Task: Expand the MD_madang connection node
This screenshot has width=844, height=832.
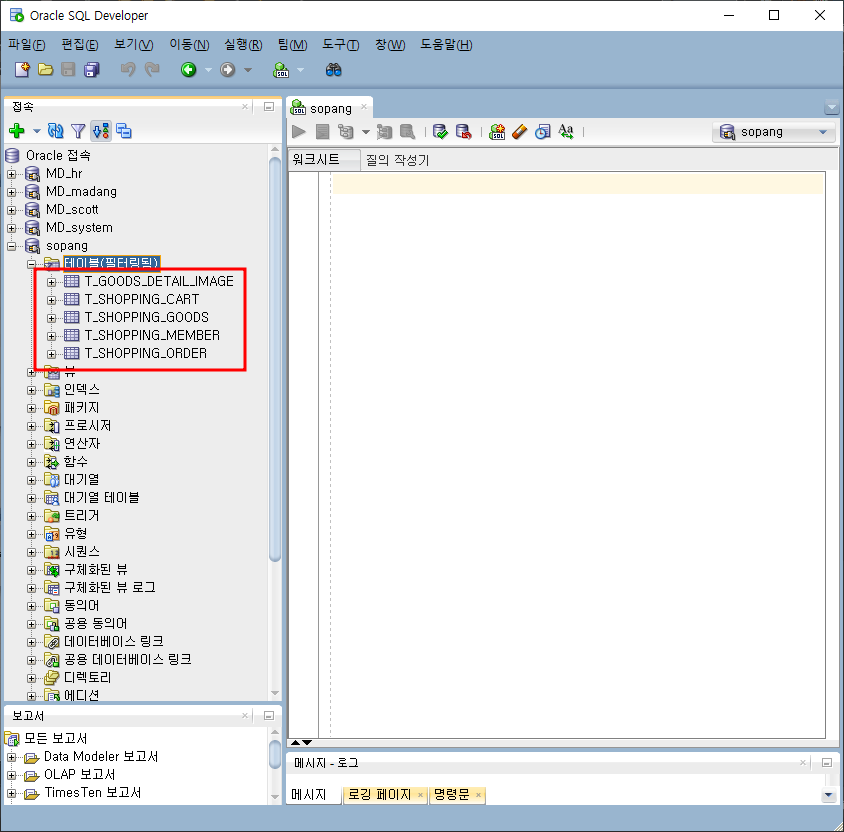Action: [11, 192]
